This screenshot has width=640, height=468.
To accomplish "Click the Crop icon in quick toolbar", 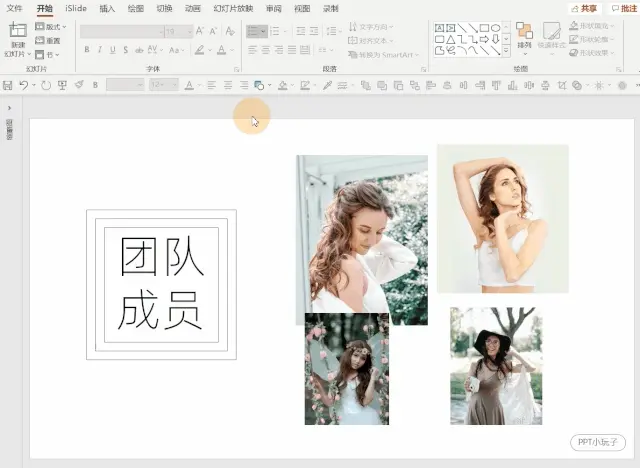I will (x=562, y=85).
